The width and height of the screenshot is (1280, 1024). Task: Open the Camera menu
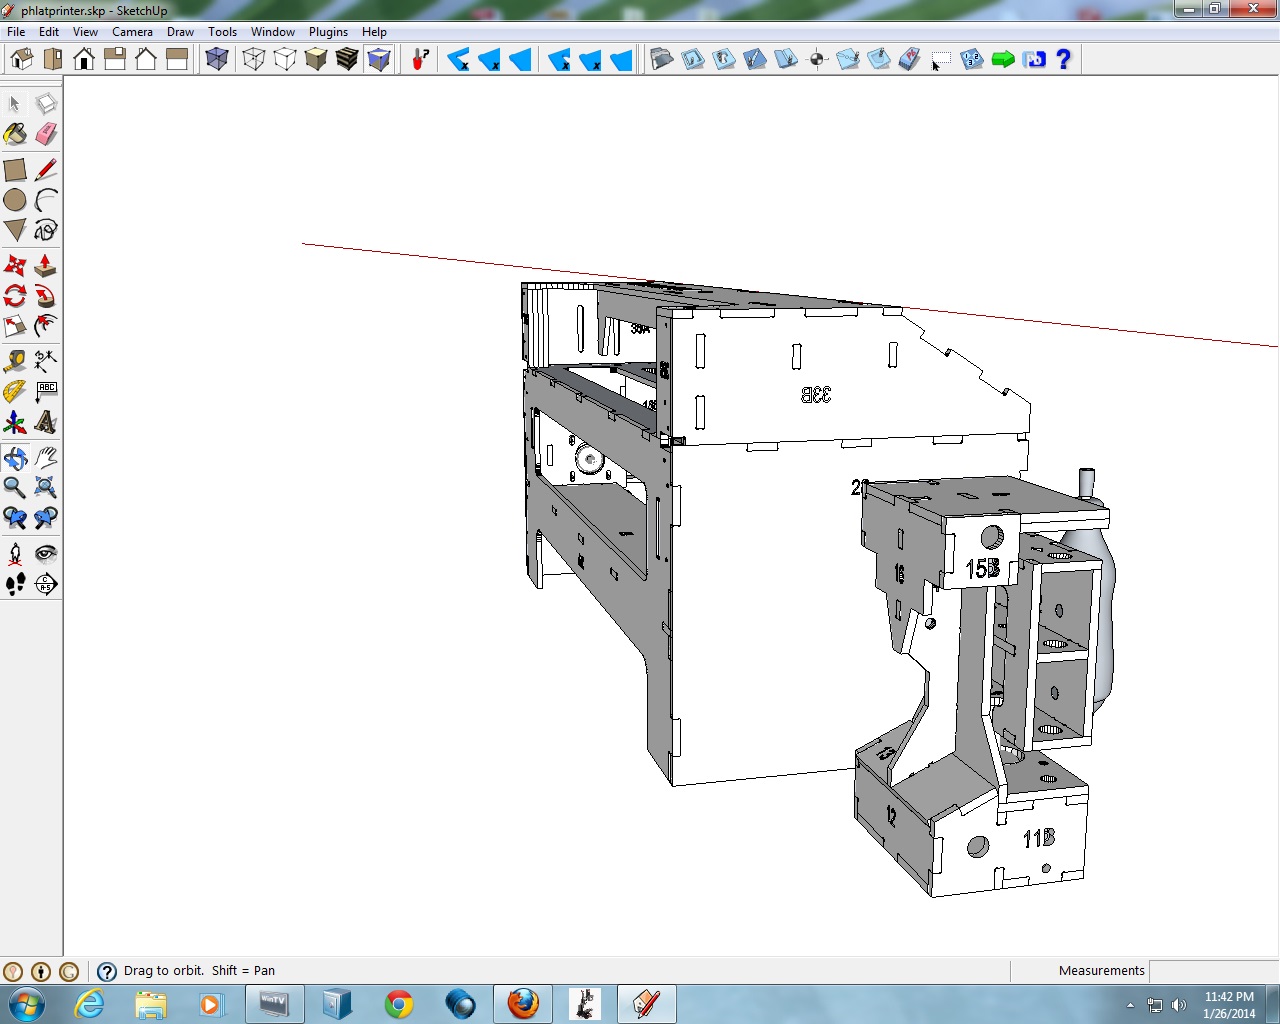click(x=132, y=32)
